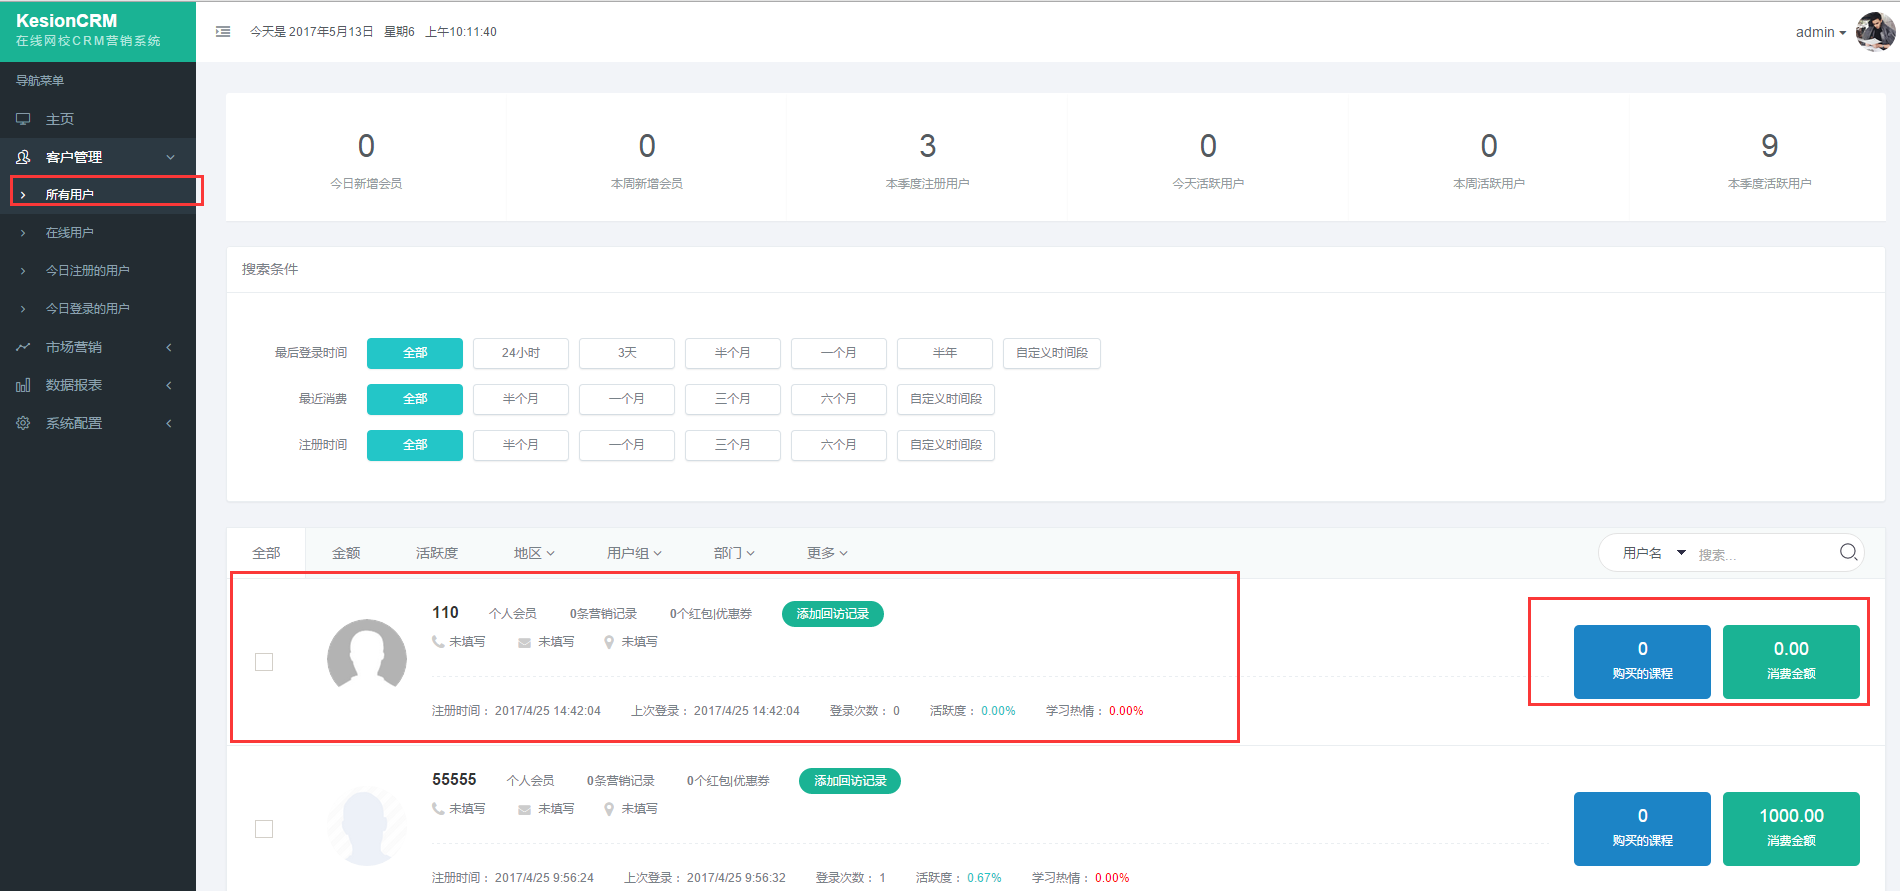This screenshot has width=1900, height=891.
Task: Check the checkbox for user 110
Action: (x=264, y=662)
